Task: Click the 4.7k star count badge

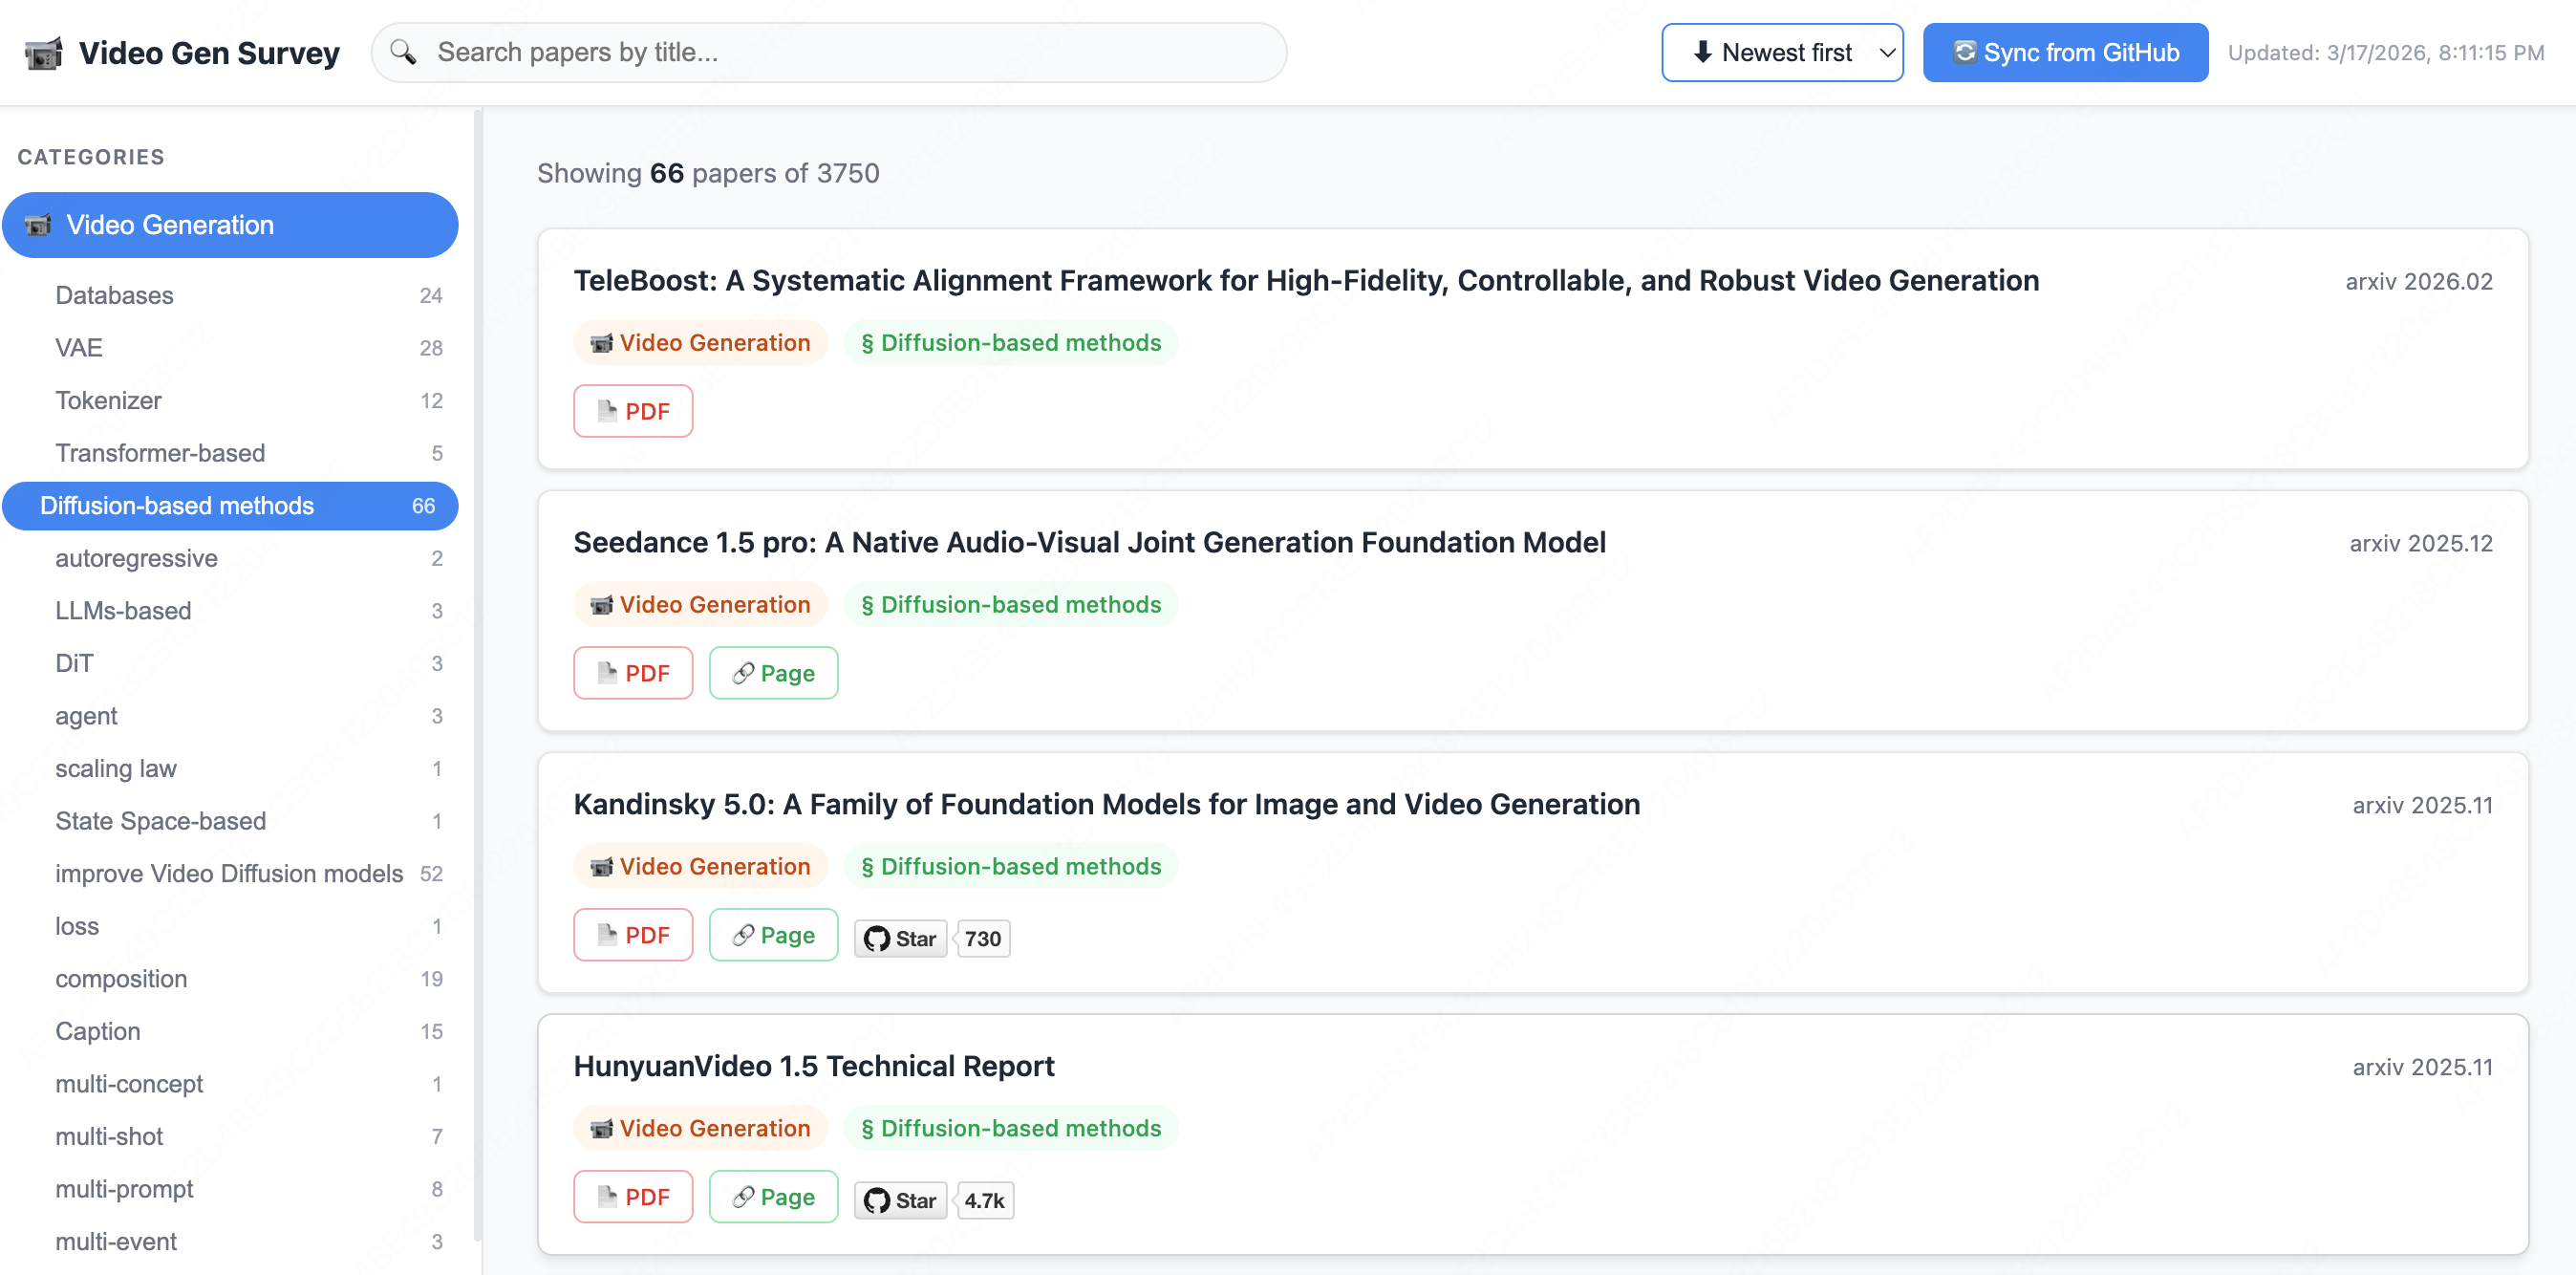Action: [985, 1200]
